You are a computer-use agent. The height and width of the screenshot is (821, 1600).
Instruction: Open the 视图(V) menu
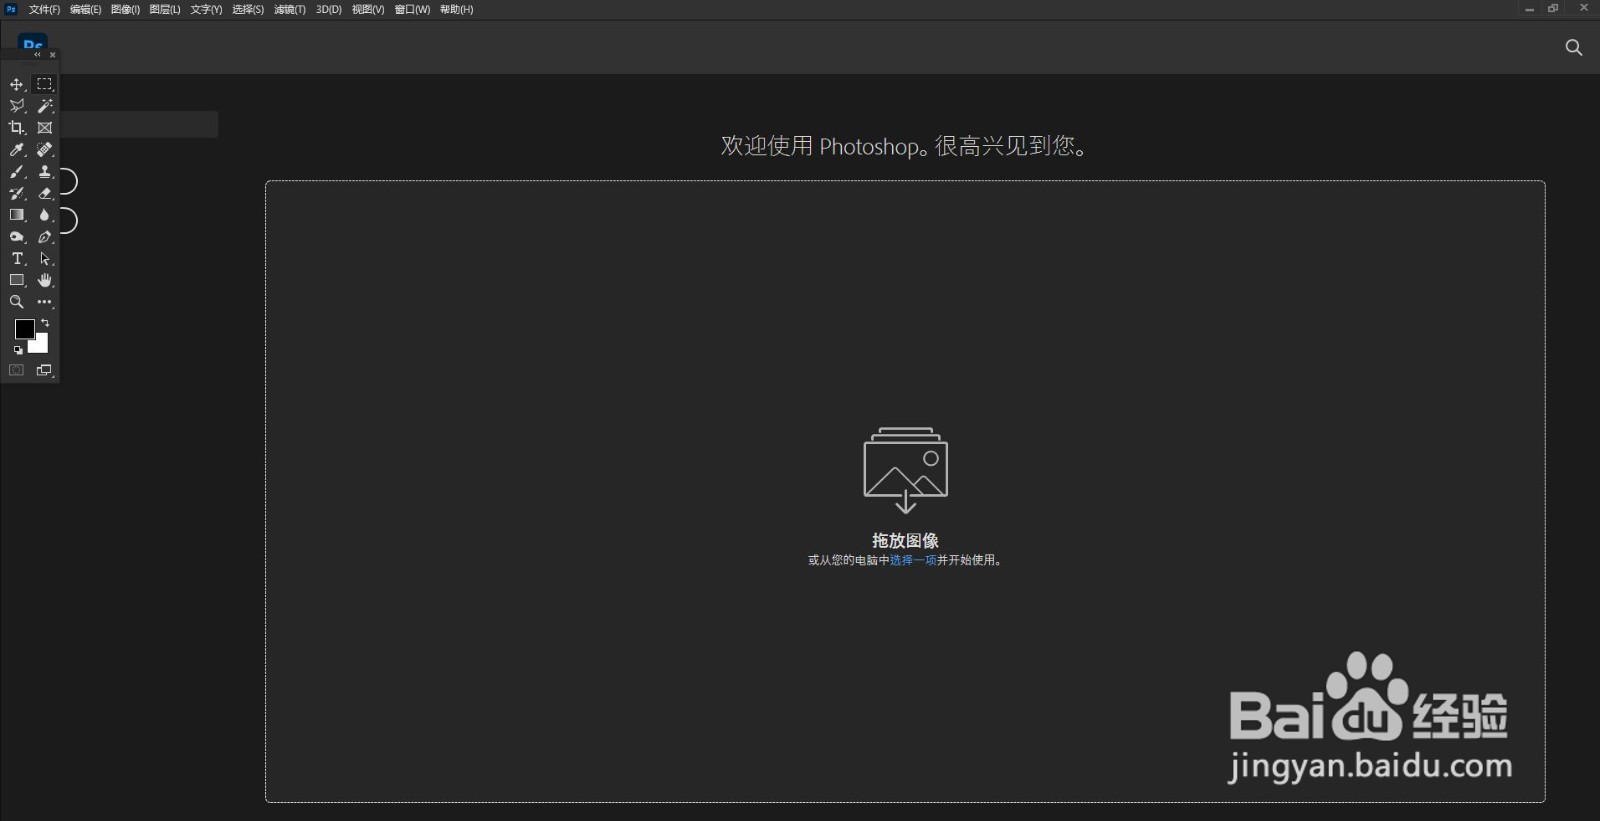[368, 9]
